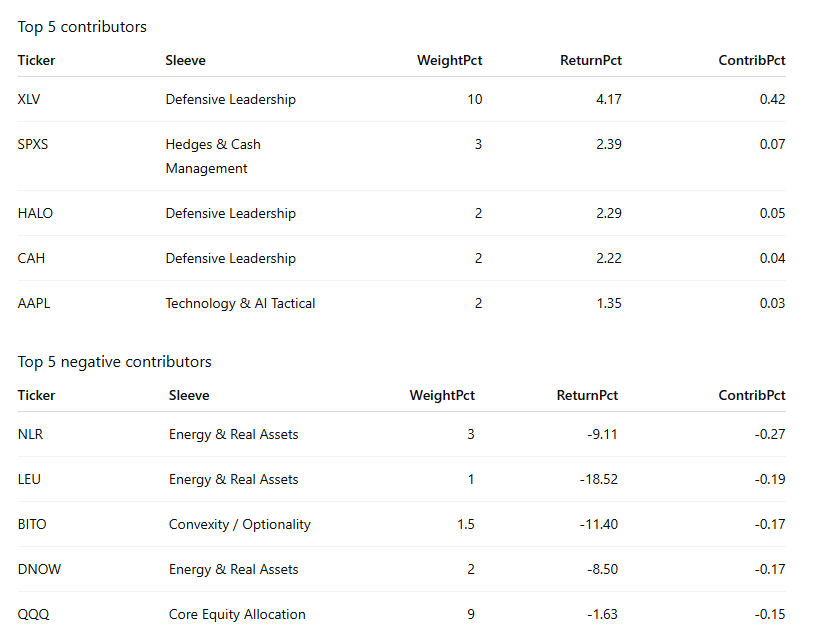
Task: Click CAH's 'Defensive Leadership' sleeve cell
Action: pyautogui.click(x=231, y=258)
